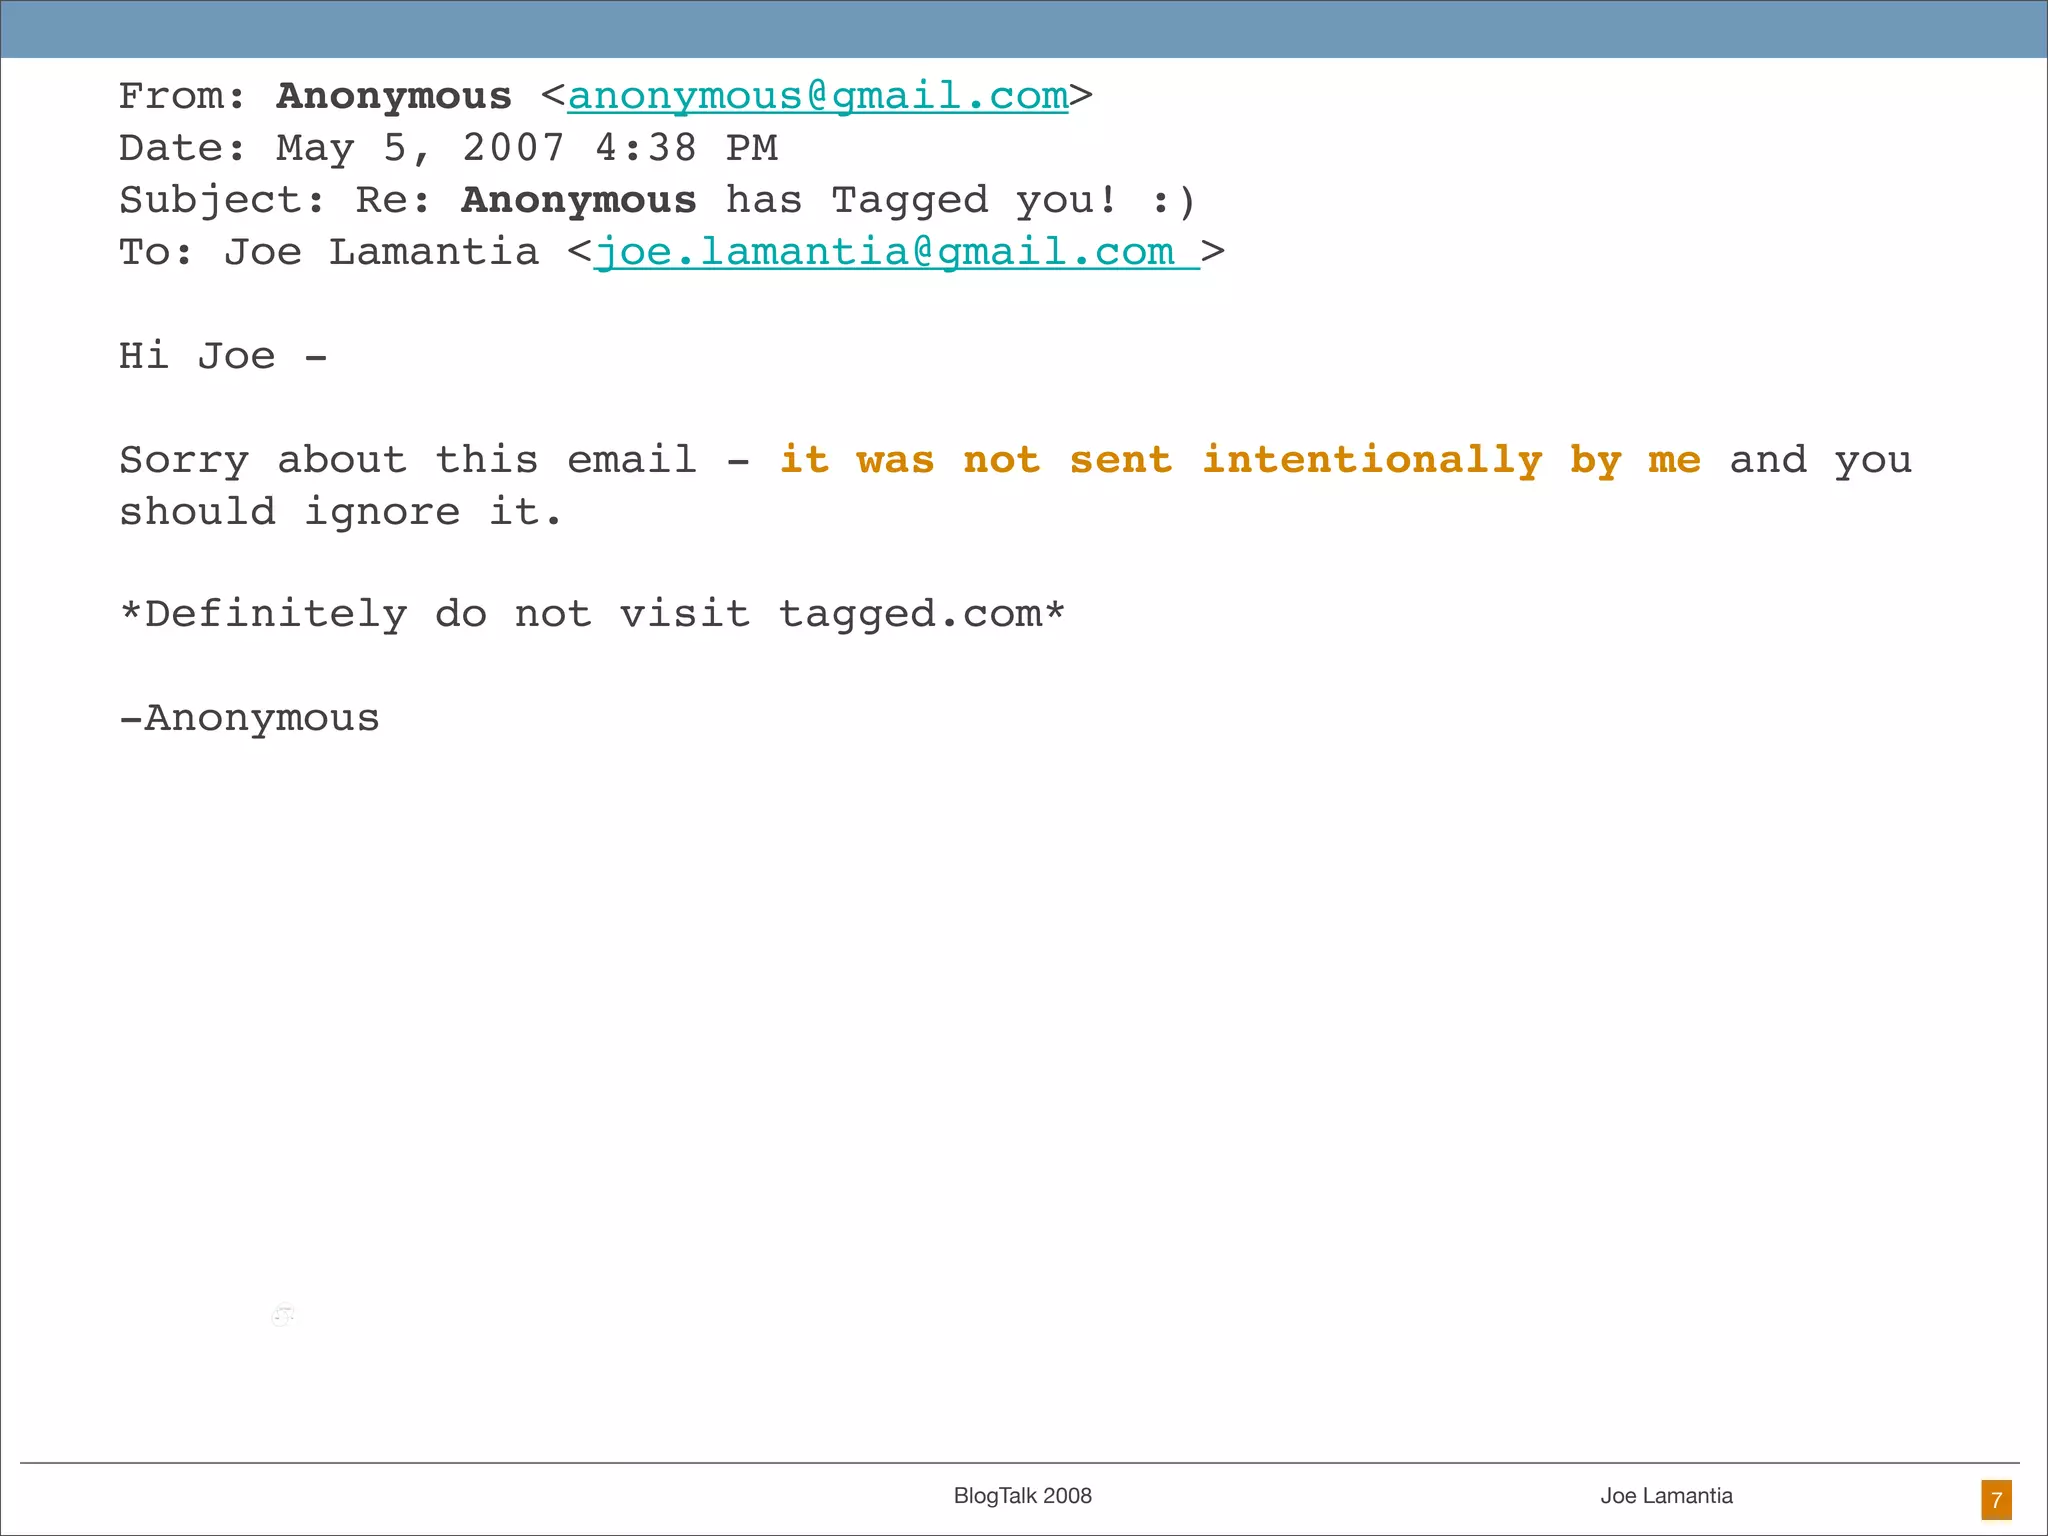
Task: Click the 'To: Joe Lamantia' recipient label
Action: point(328,252)
